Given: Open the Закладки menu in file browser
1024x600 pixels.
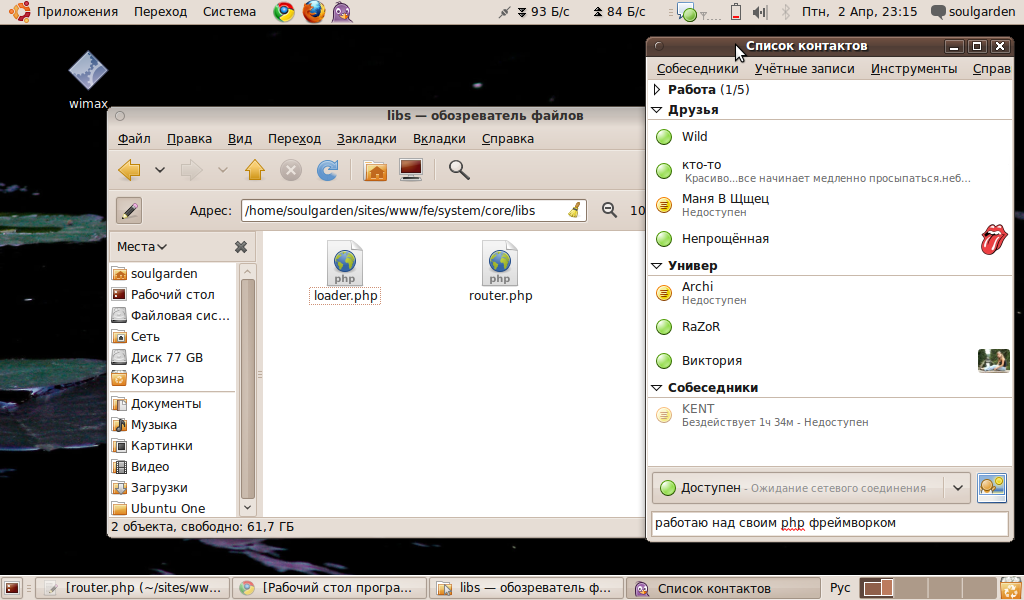Looking at the screenshot, I should click(x=367, y=139).
